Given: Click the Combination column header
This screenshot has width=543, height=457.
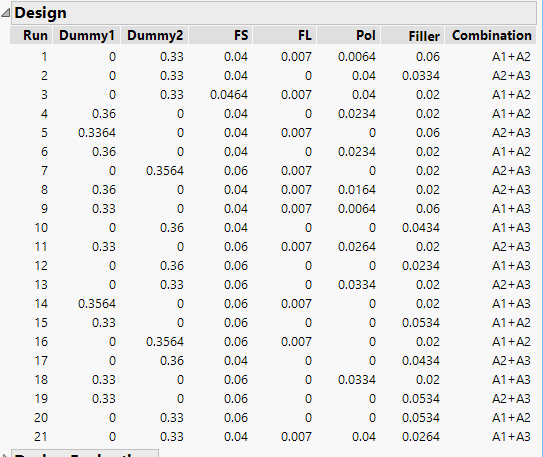Looking at the screenshot, I should [x=491, y=35].
